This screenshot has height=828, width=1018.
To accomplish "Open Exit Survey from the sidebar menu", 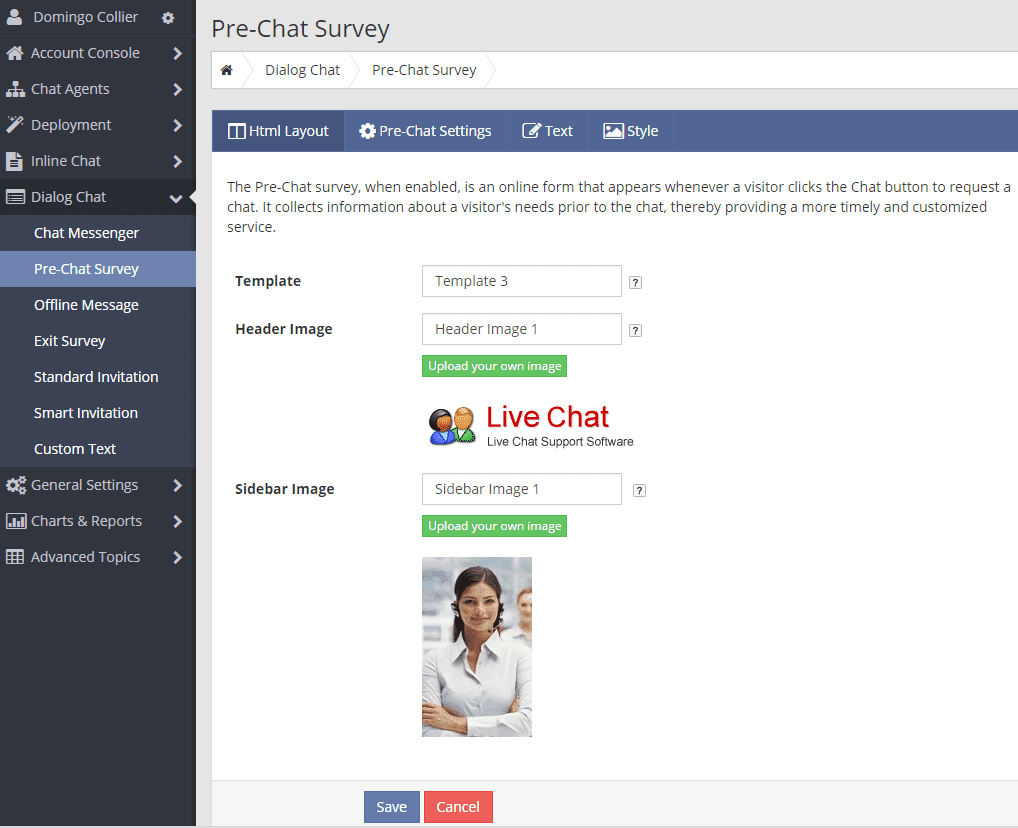I will [x=71, y=340].
